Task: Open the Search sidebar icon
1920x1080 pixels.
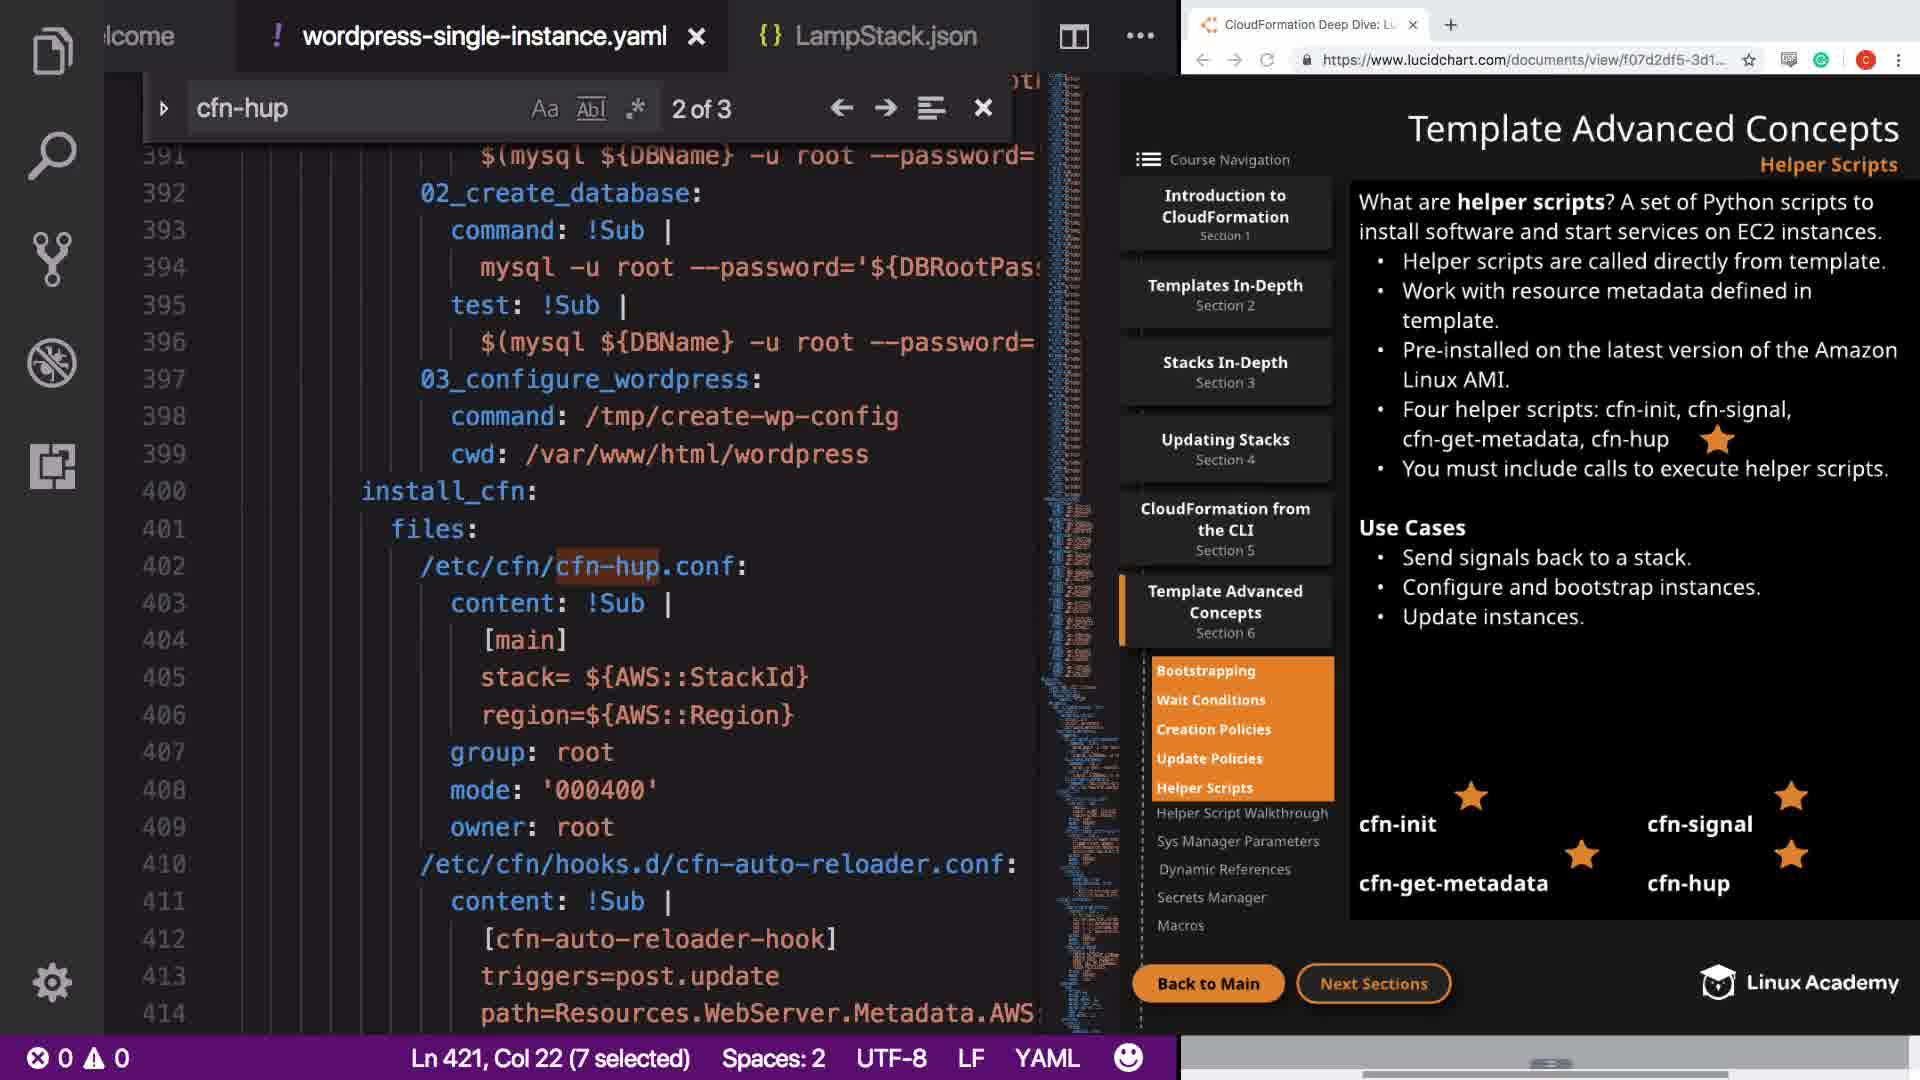Action: pyautogui.click(x=52, y=155)
